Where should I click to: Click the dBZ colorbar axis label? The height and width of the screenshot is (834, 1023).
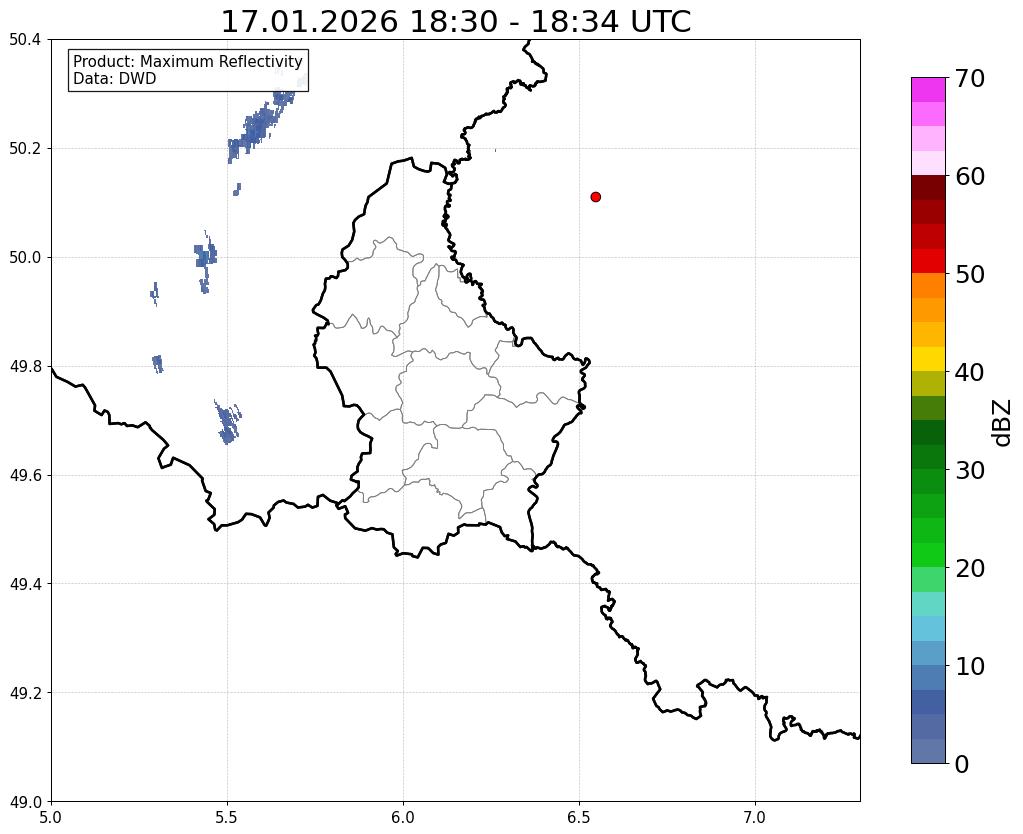1003,423
